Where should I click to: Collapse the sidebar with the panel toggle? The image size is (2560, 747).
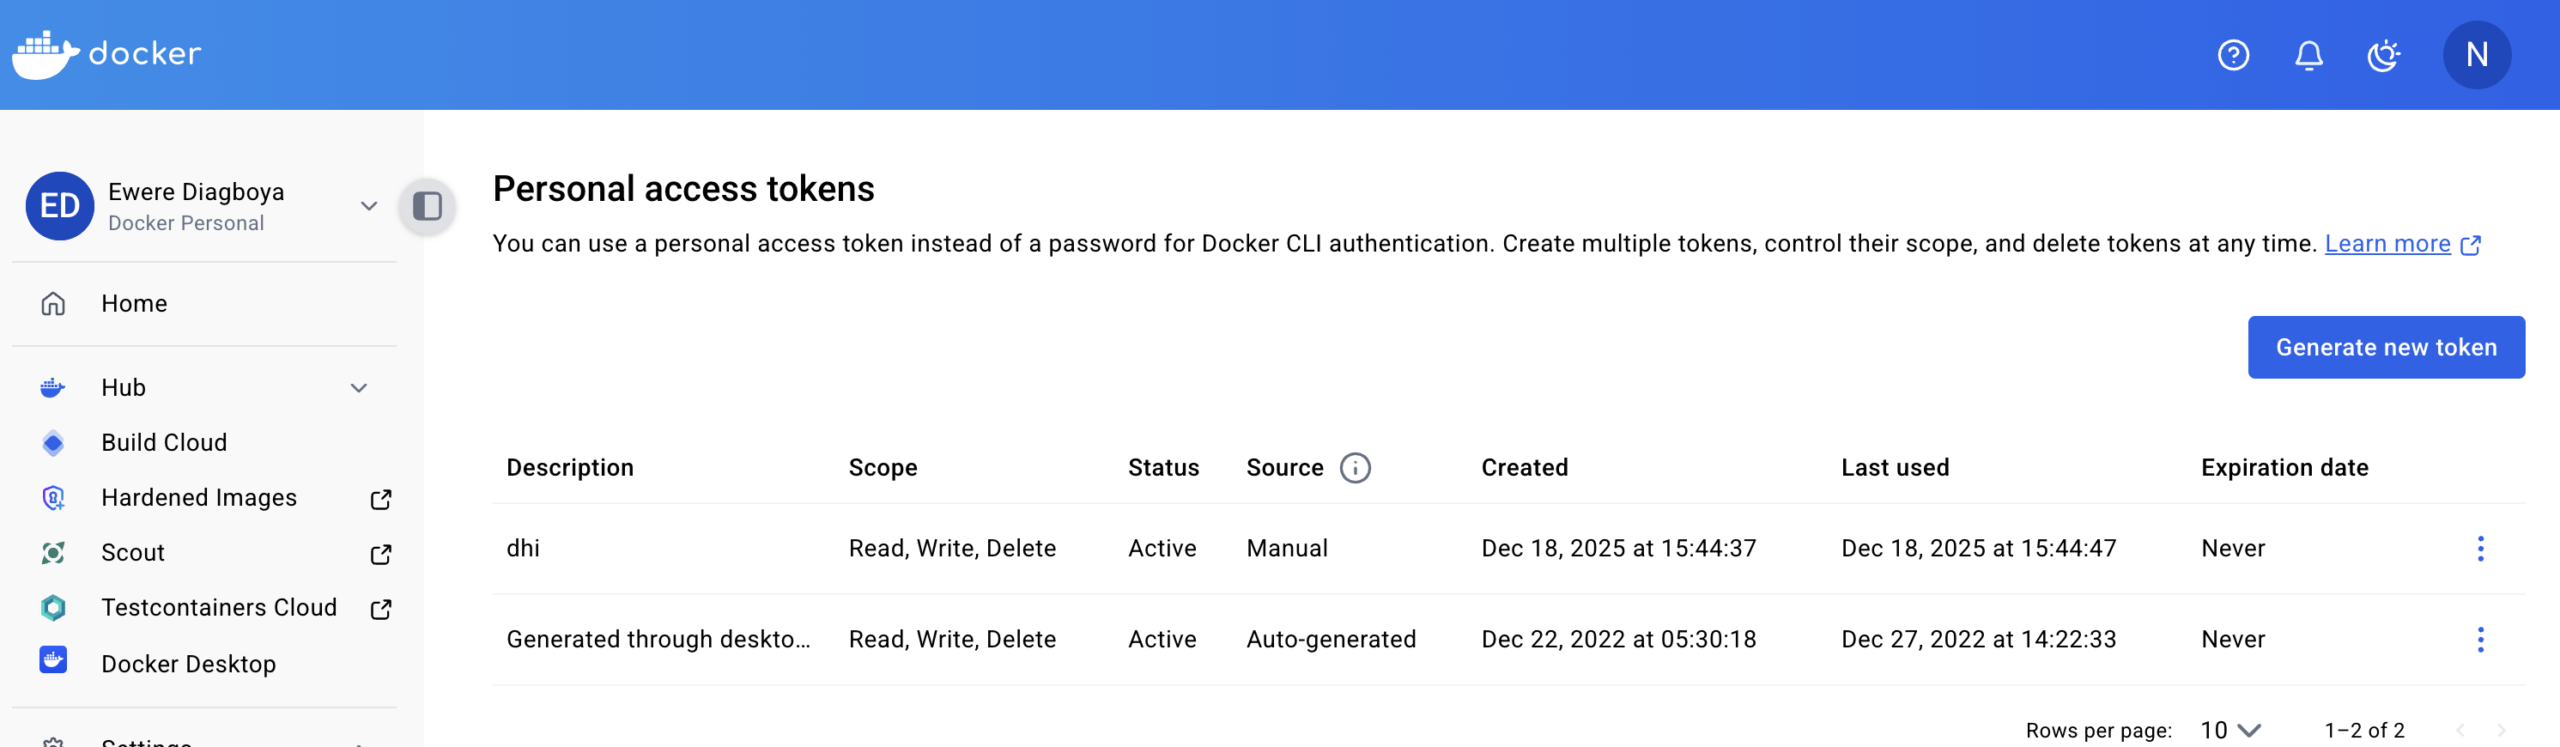pos(427,206)
